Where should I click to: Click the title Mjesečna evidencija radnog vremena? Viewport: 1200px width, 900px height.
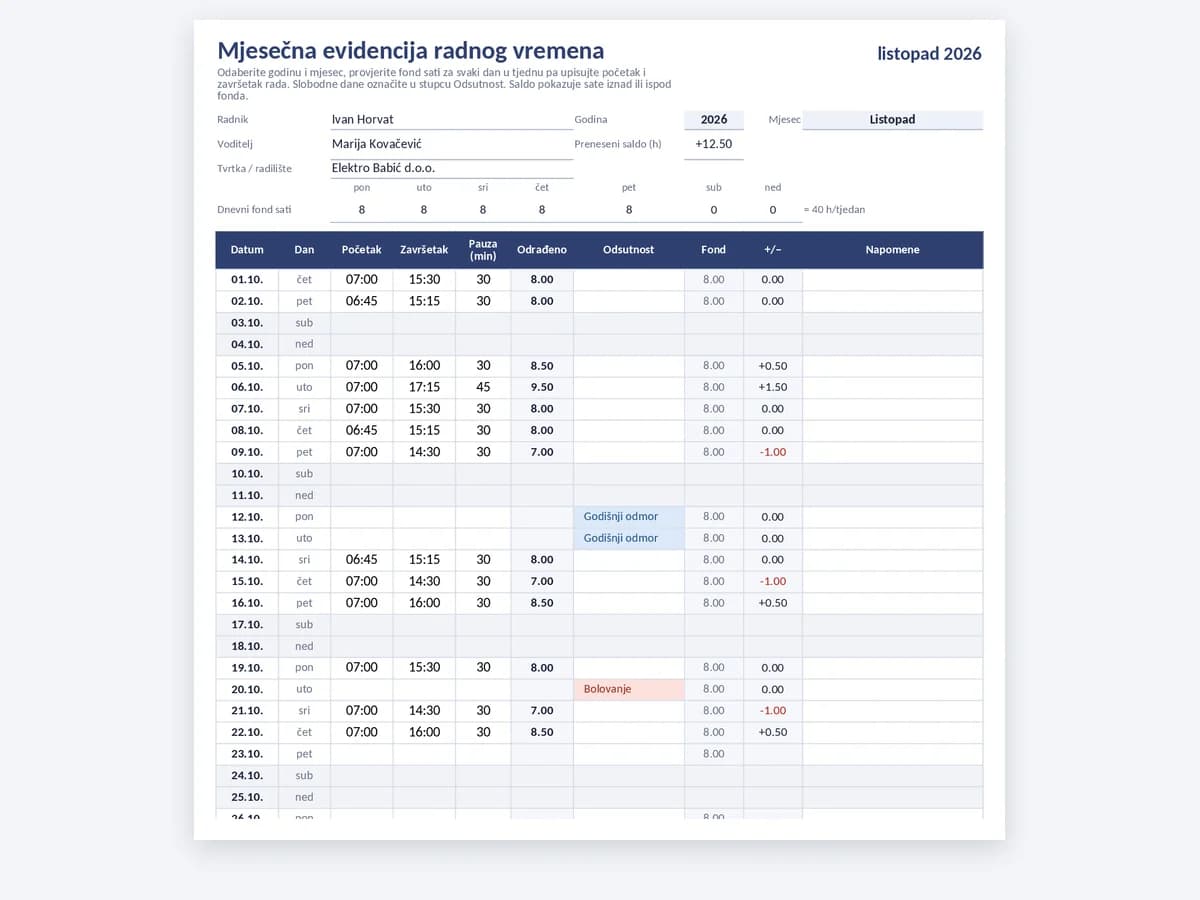[x=411, y=50]
